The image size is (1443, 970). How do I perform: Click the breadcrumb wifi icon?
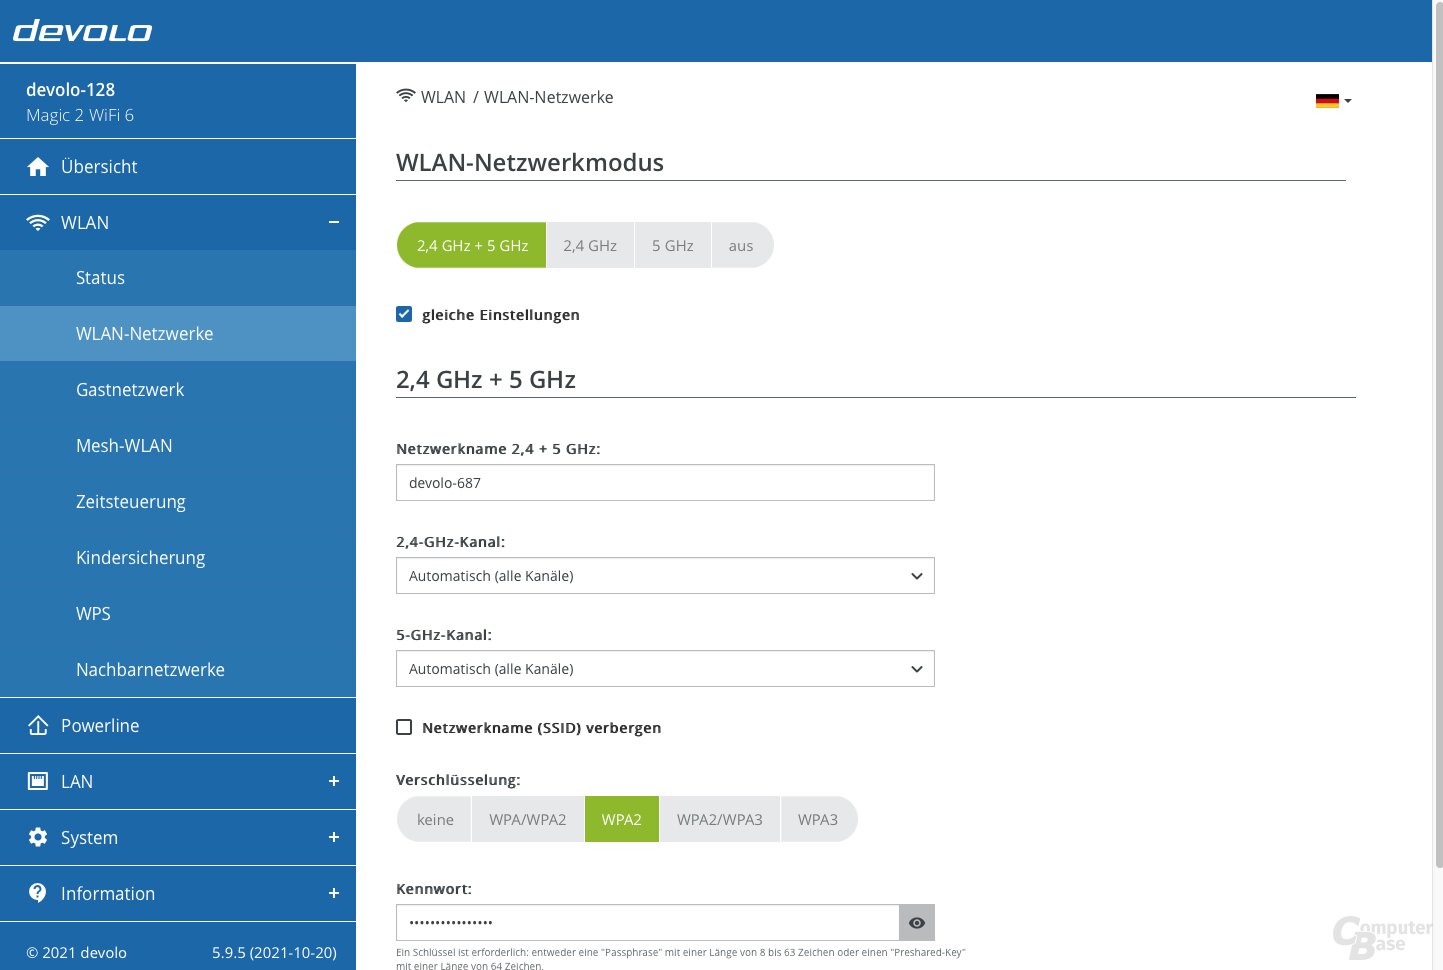(405, 96)
